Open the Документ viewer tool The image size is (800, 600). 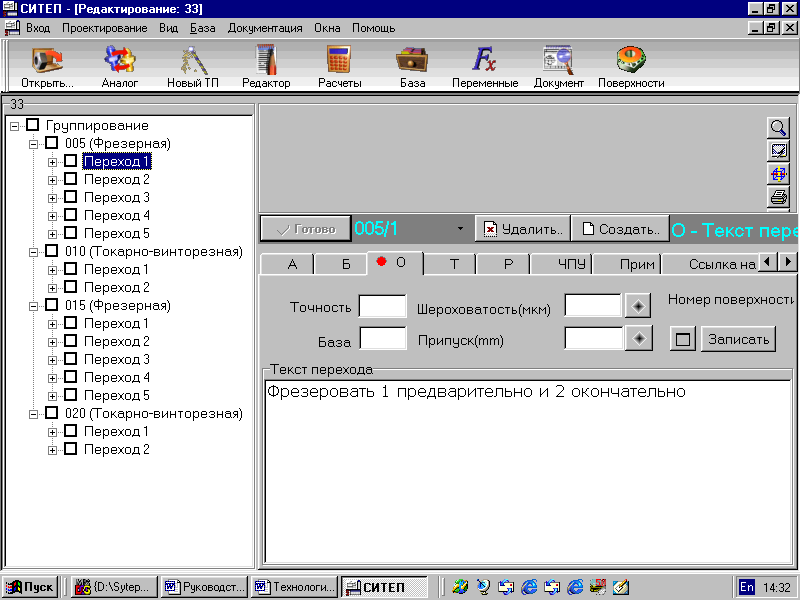[x=558, y=66]
